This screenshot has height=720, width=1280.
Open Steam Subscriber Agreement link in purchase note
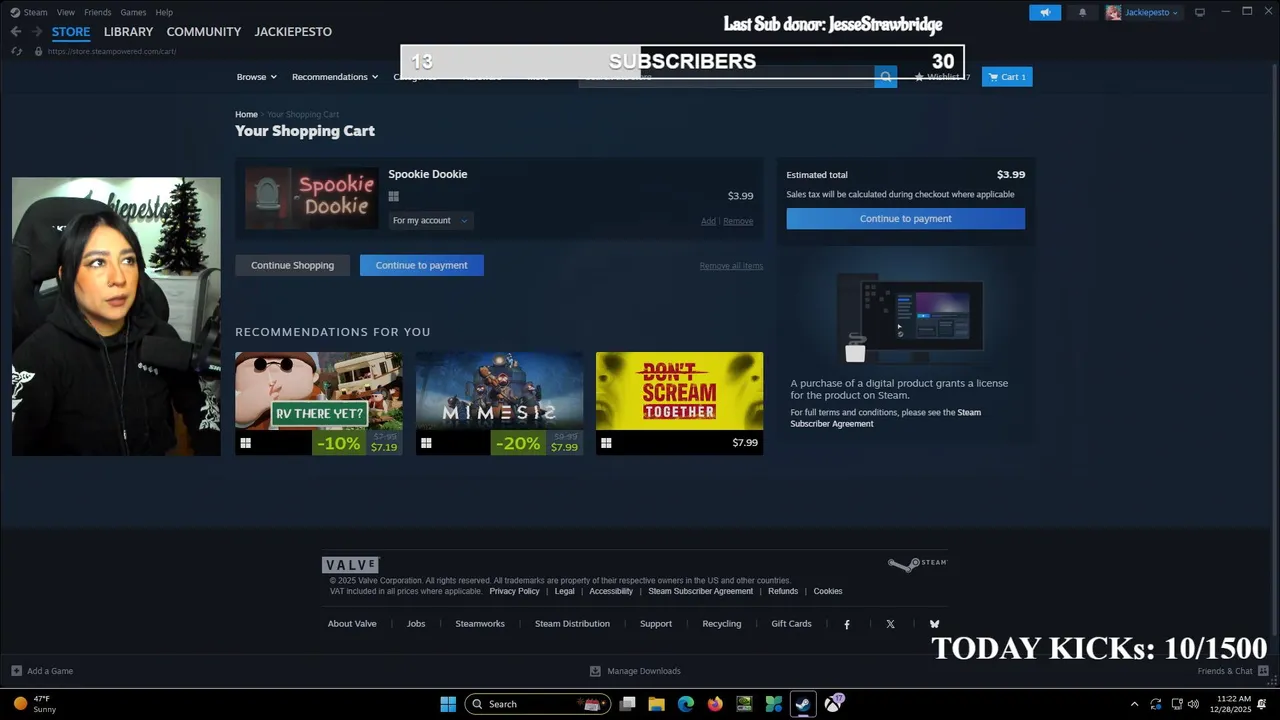click(885, 418)
